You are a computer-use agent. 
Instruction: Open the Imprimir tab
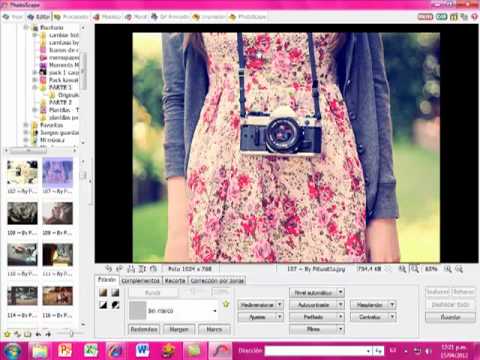click(x=209, y=17)
